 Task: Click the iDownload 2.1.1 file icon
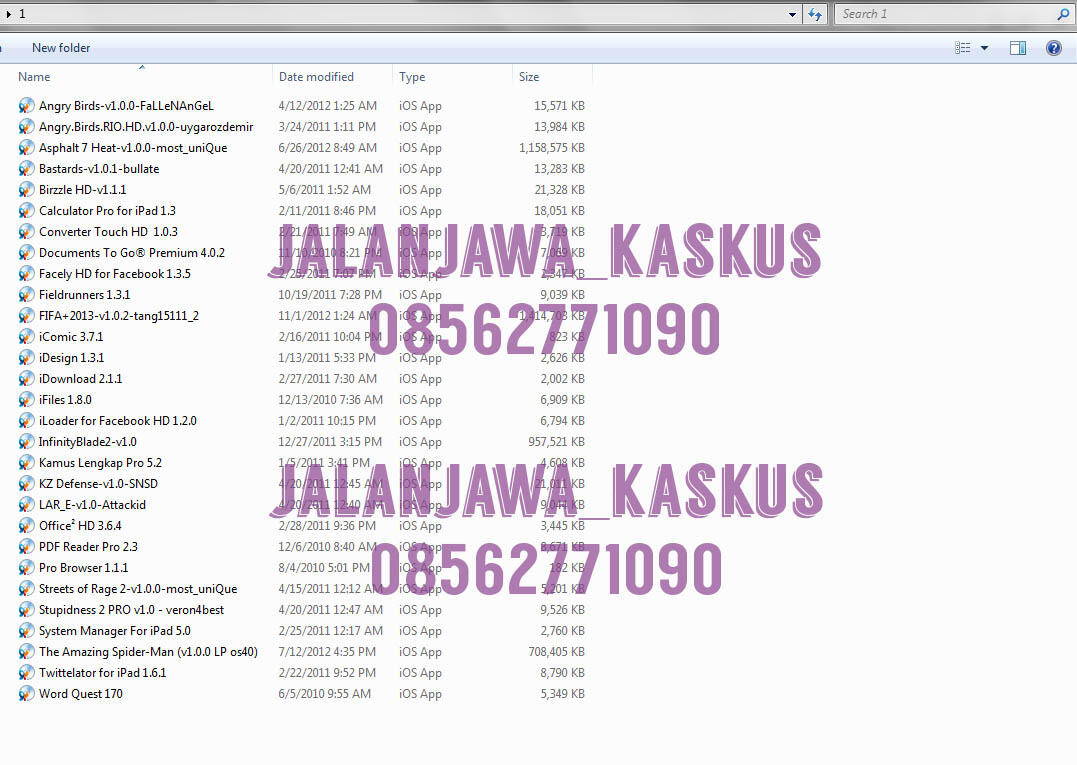point(26,379)
